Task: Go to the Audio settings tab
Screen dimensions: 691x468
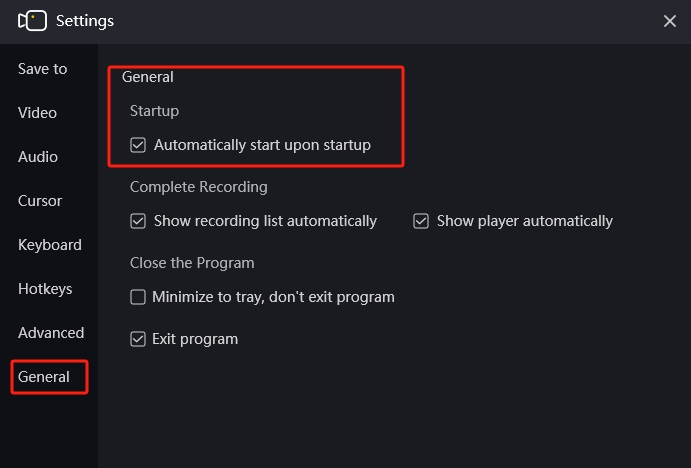Action: (x=38, y=157)
